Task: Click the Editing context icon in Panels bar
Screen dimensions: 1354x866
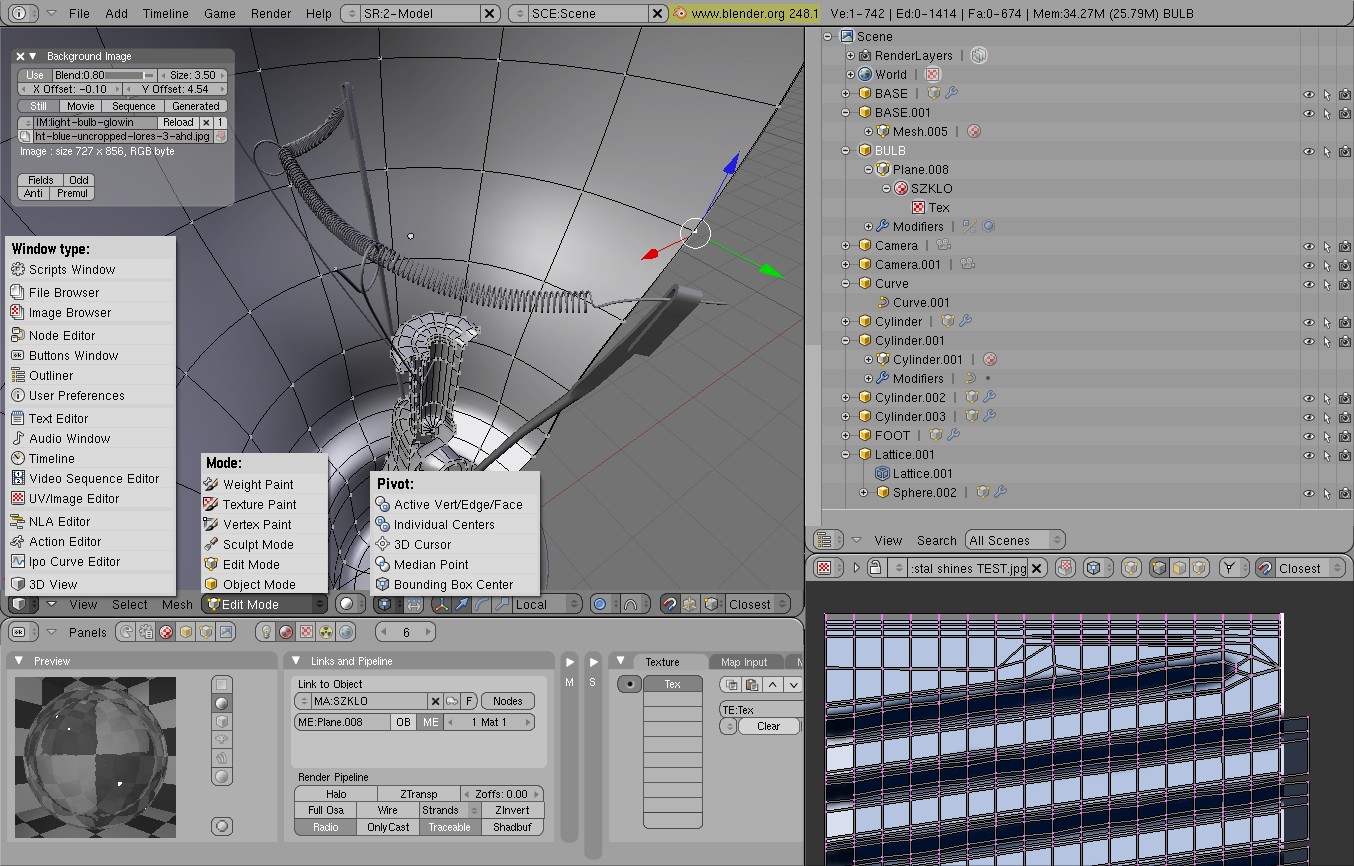Action: [206, 632]
